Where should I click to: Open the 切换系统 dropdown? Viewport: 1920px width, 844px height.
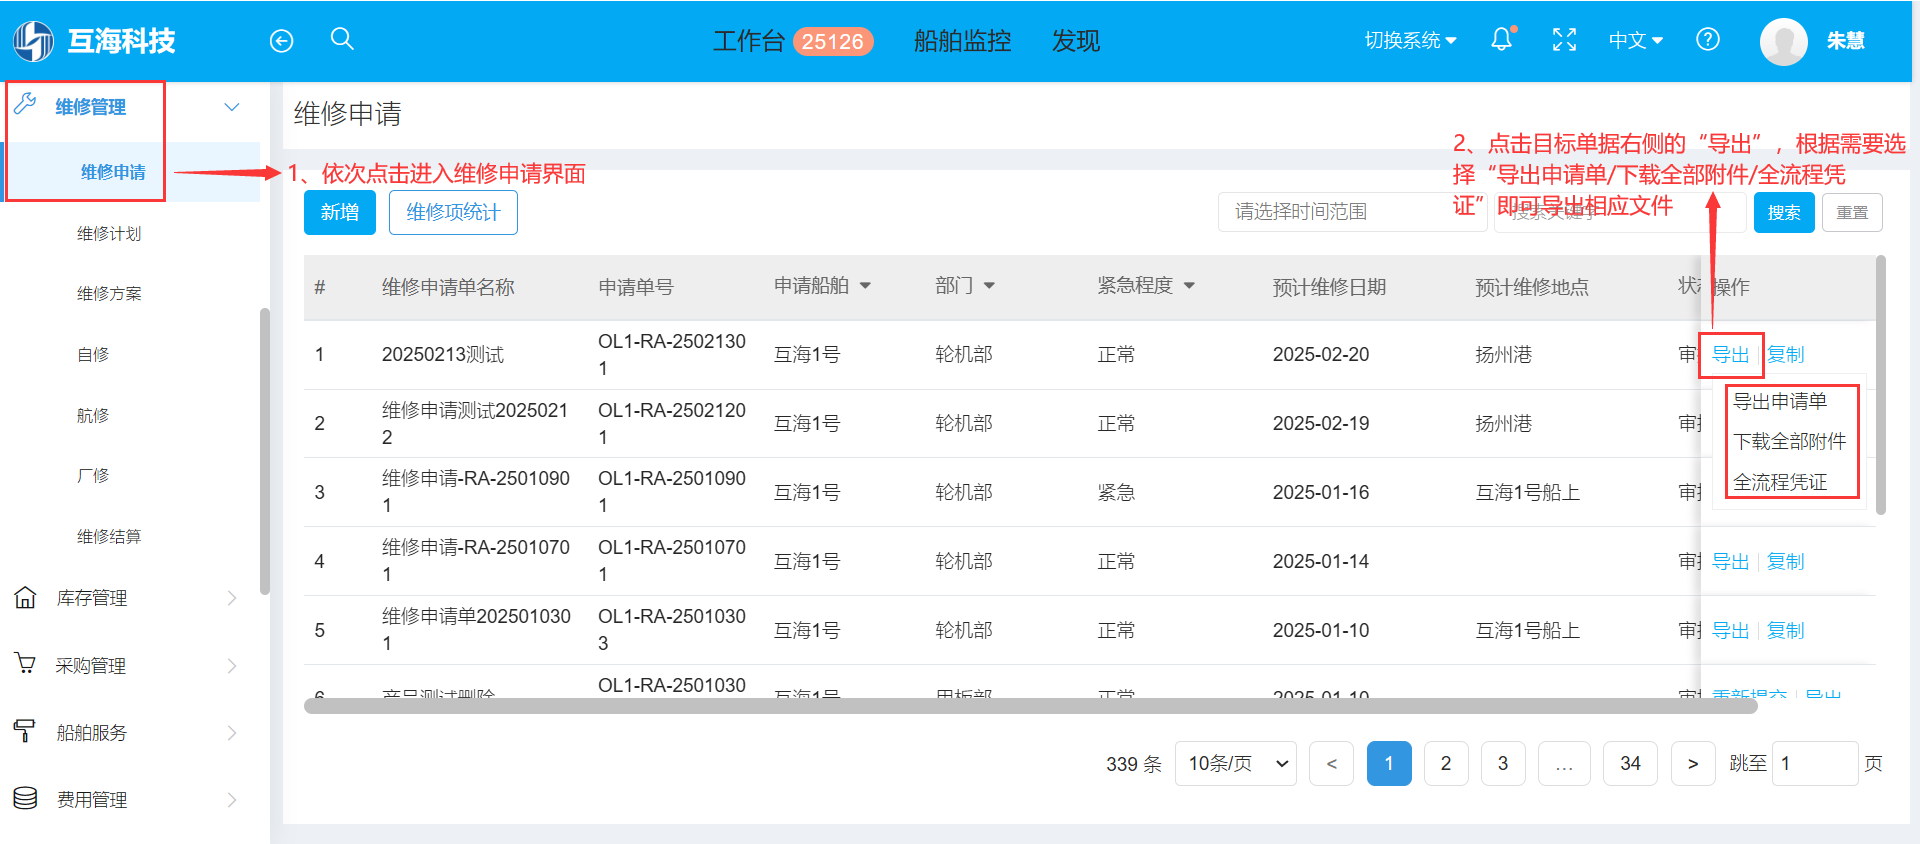click(1411, 41)
